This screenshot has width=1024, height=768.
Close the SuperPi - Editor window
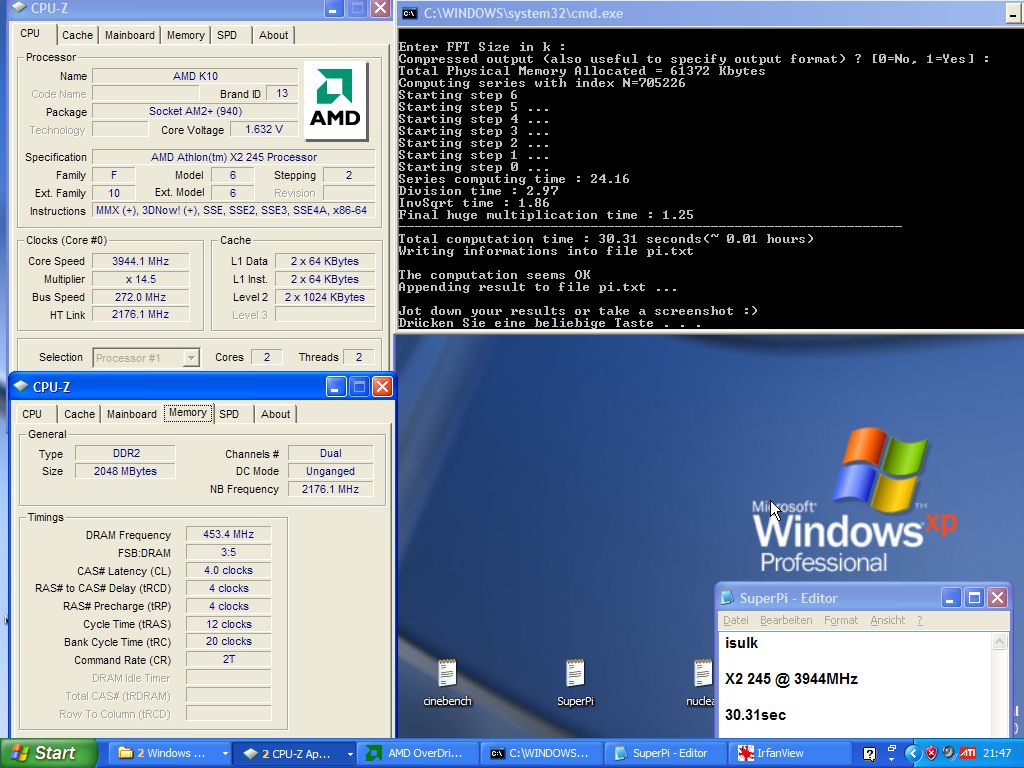pyautogui.click(x=997, y=598)
